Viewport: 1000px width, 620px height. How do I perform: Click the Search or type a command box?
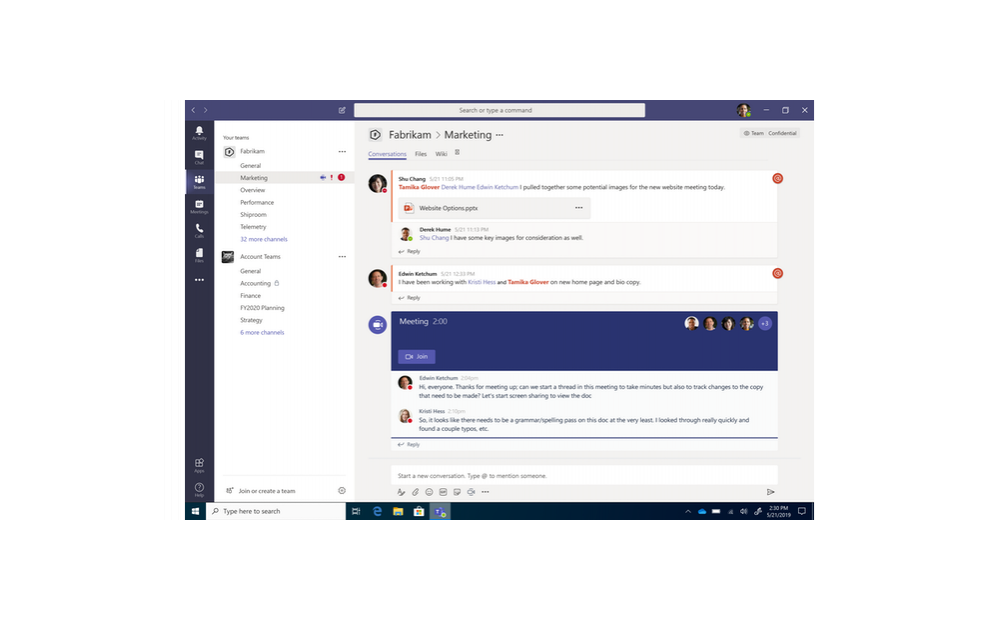(499, 110)
